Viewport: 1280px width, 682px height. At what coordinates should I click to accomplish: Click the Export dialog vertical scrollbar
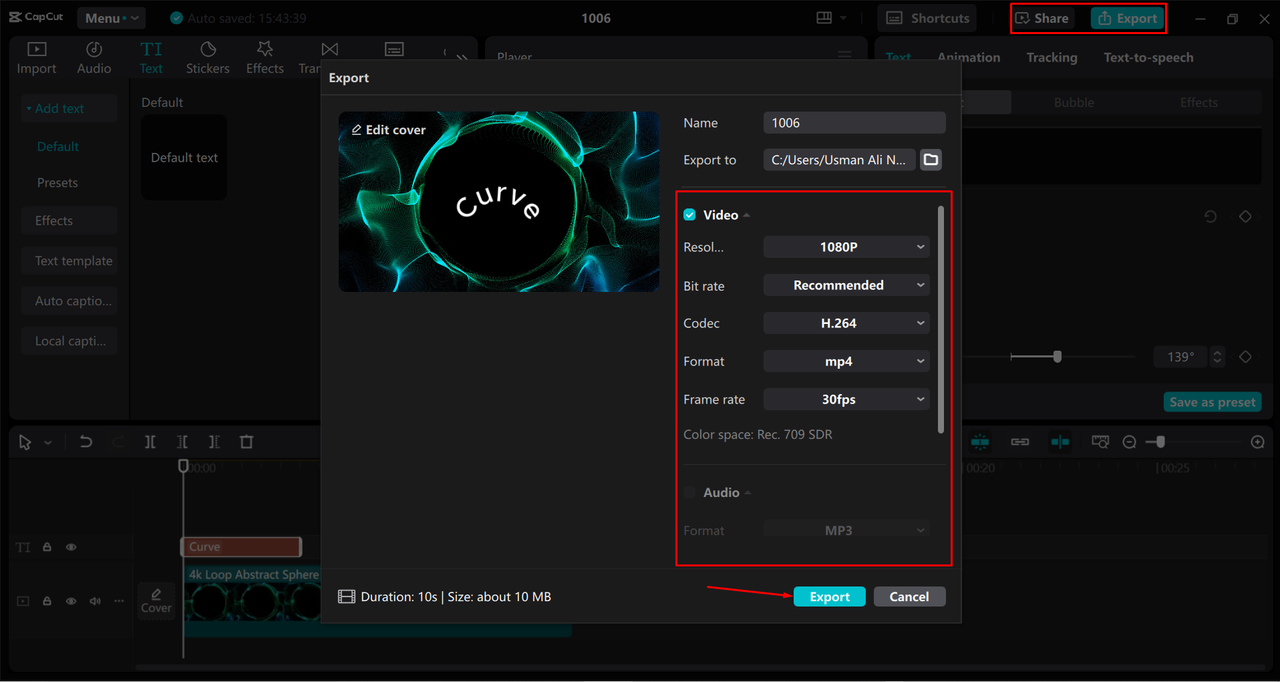pos(940,320)
